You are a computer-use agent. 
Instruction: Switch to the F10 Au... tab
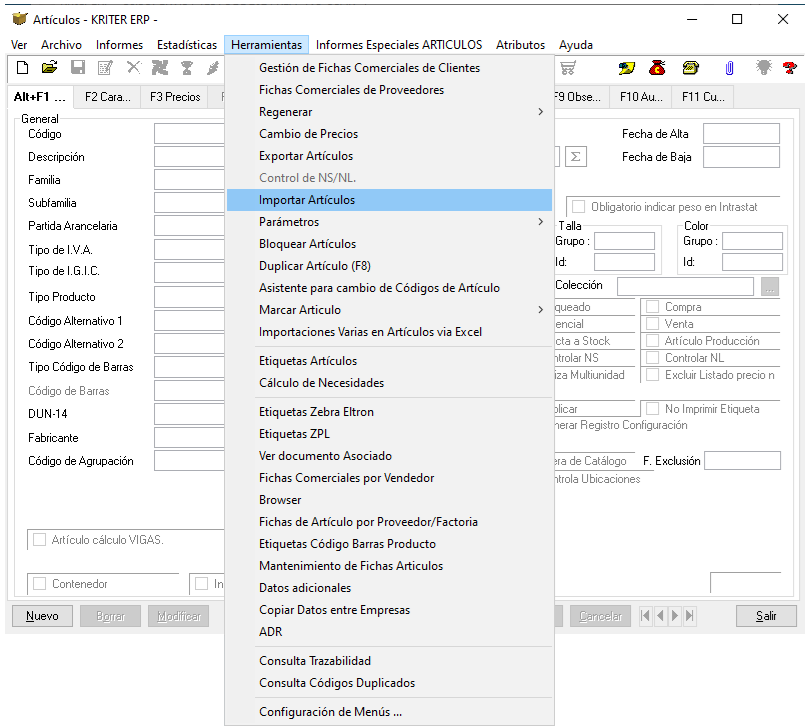tap(641, 97)
